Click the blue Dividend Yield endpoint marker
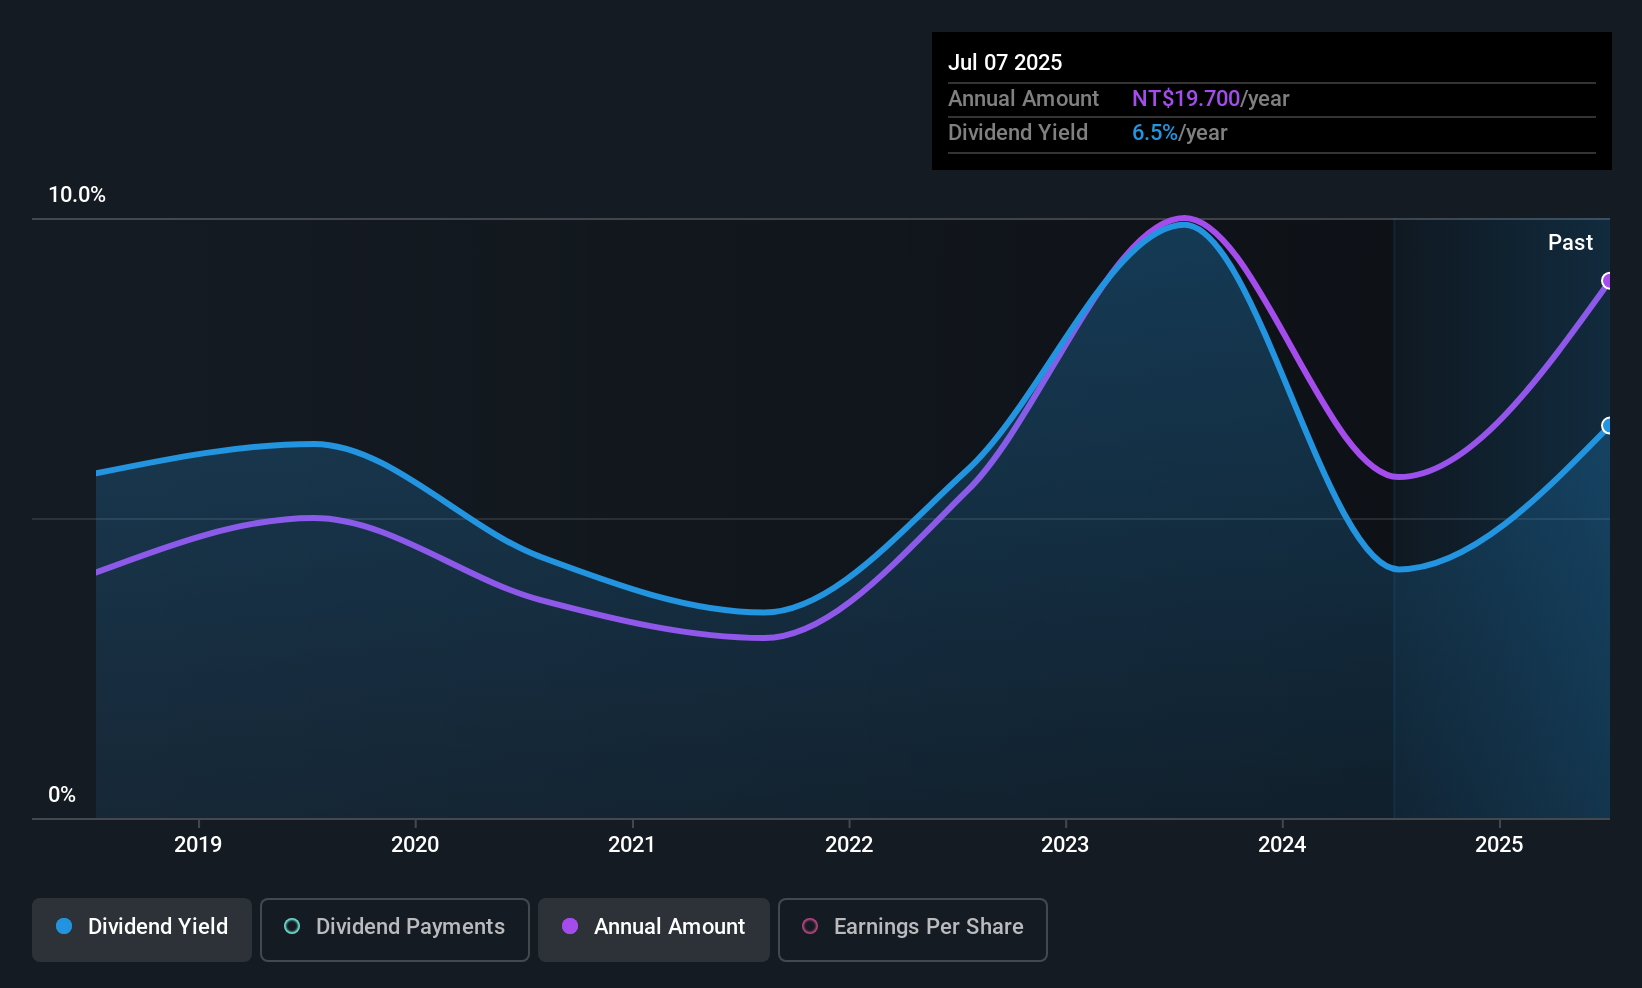1642x988 pixels. [1608, 426]
